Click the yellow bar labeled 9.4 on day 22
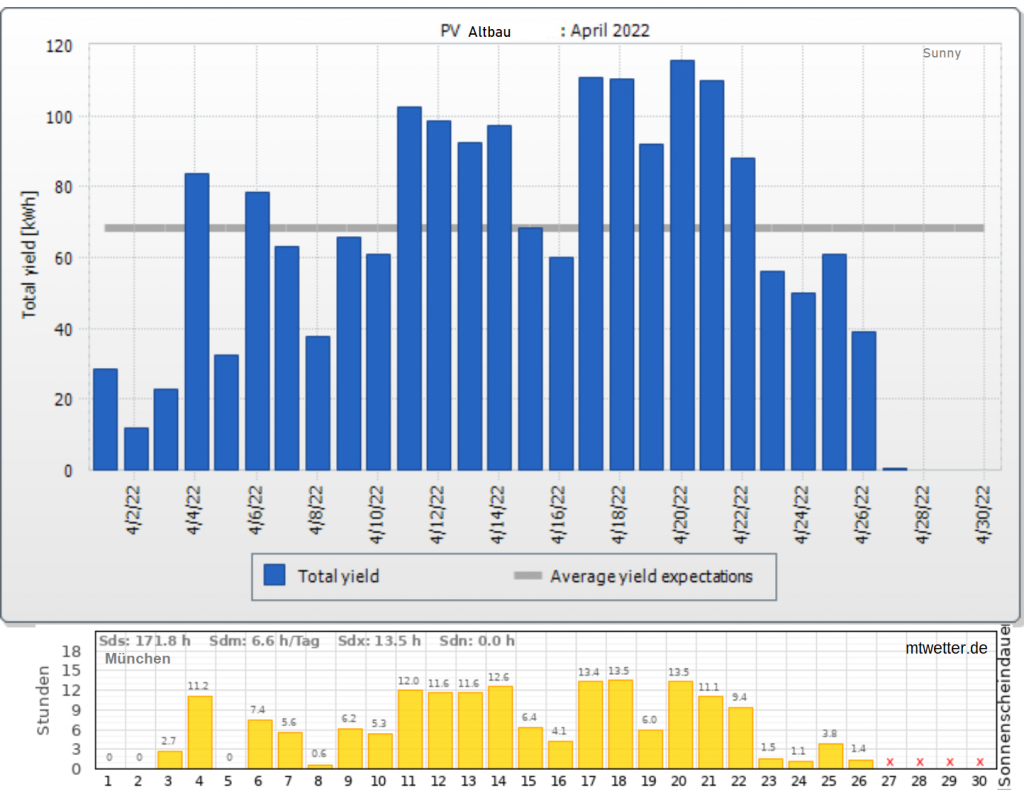 coord(740,737)
